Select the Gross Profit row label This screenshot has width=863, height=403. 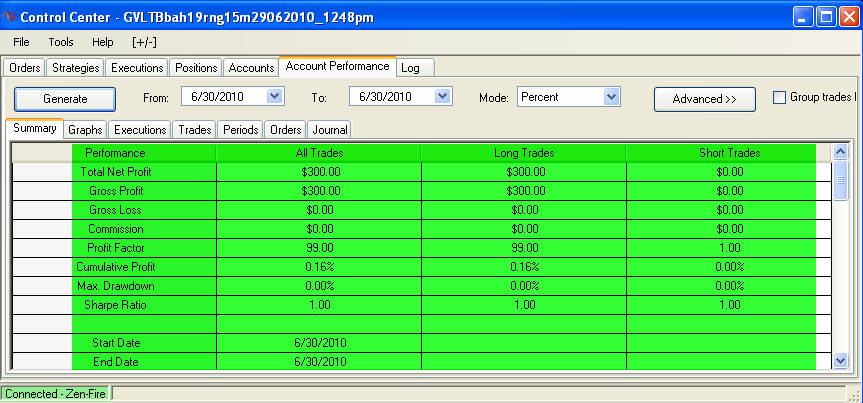pyautogui.click(x=116, y=191)
